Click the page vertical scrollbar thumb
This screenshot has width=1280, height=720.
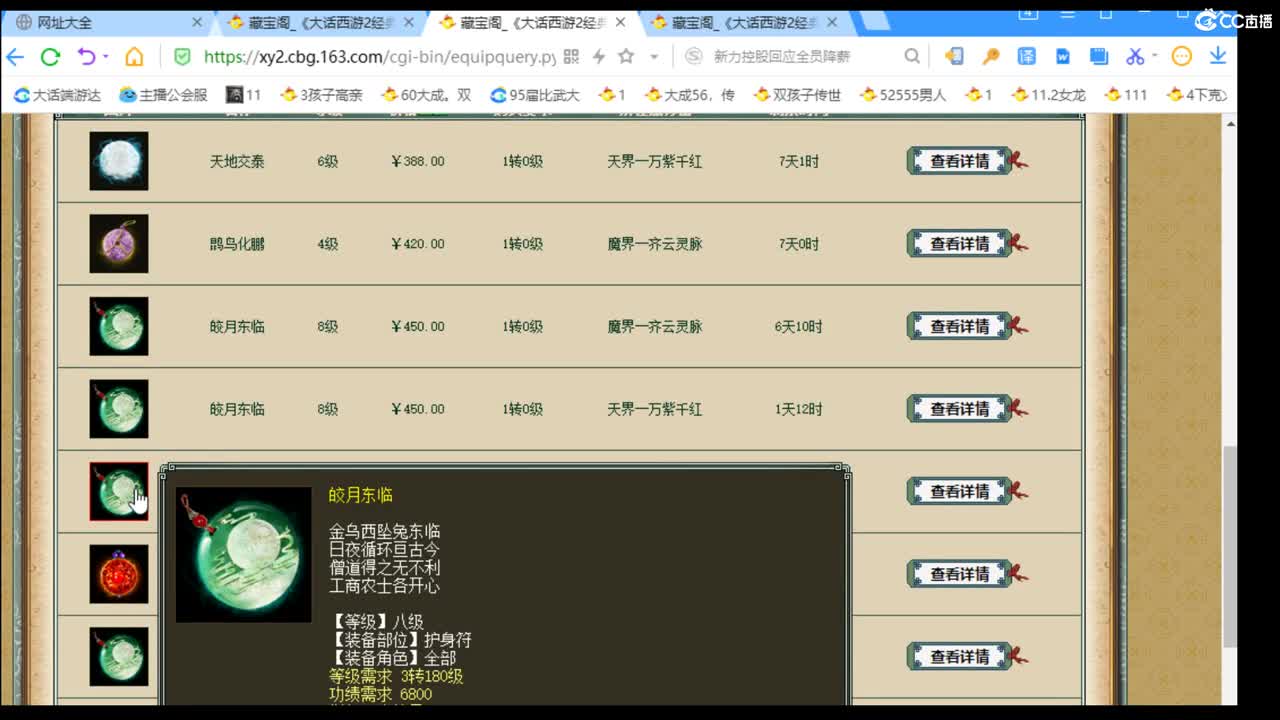coord(1230,547)
